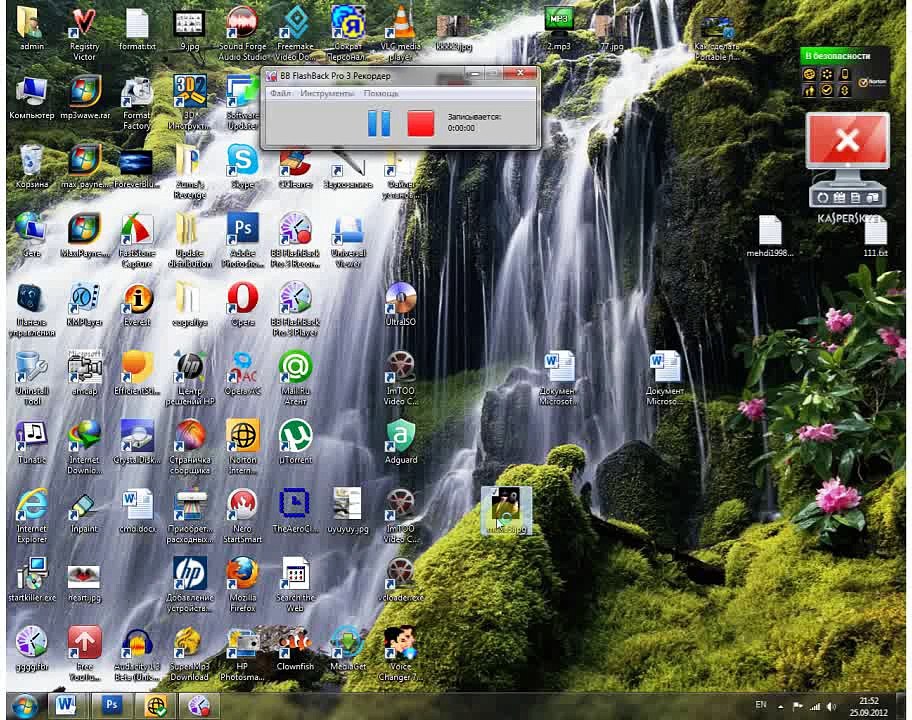Open the Файл menu in the recorder

pyautogui.click(x=280, y=93)
